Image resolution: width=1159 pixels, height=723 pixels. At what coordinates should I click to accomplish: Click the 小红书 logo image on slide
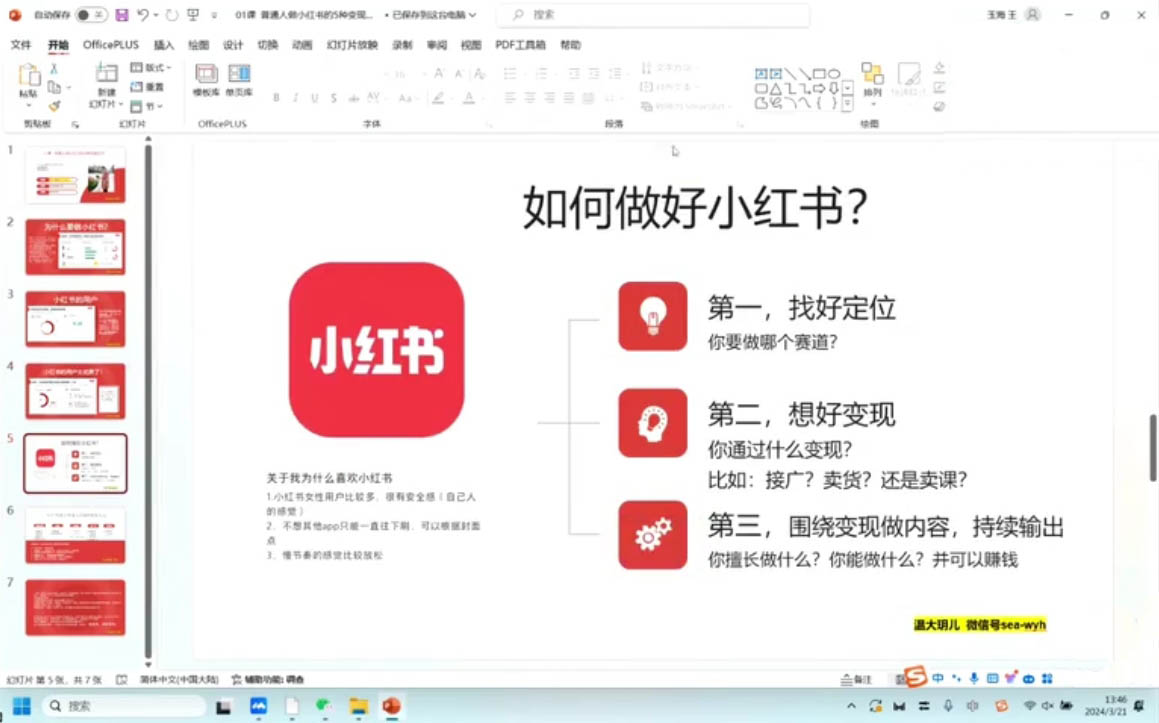coord(376,350)
